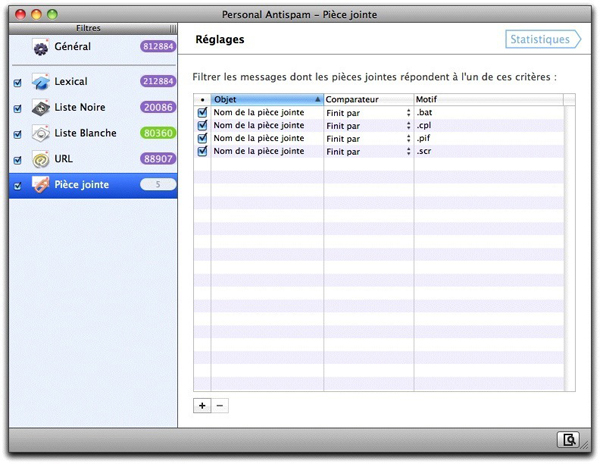Minimize the window with the yellow button

(36, 15)
